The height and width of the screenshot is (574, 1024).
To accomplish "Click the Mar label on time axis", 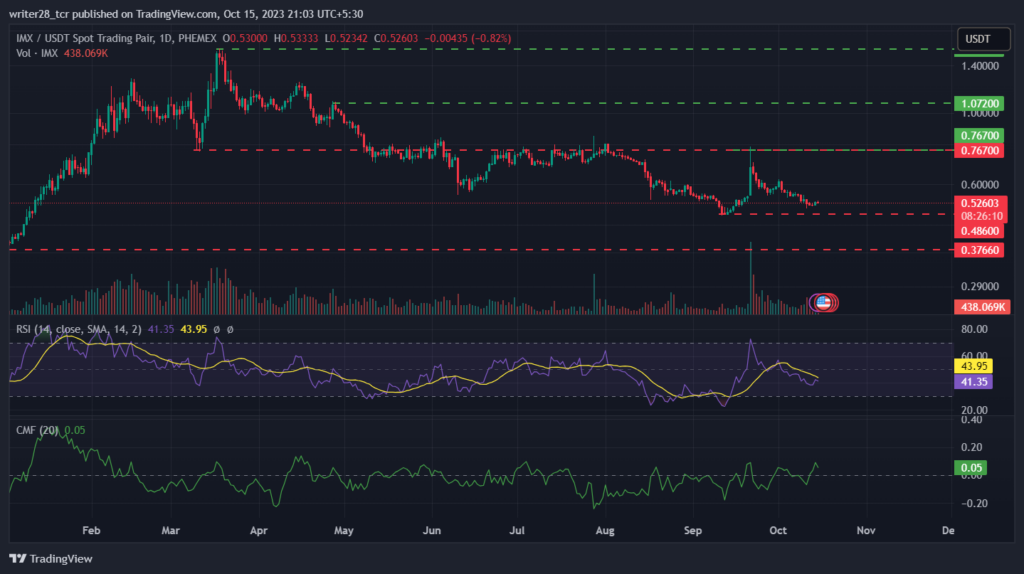I will click(170, 530).
